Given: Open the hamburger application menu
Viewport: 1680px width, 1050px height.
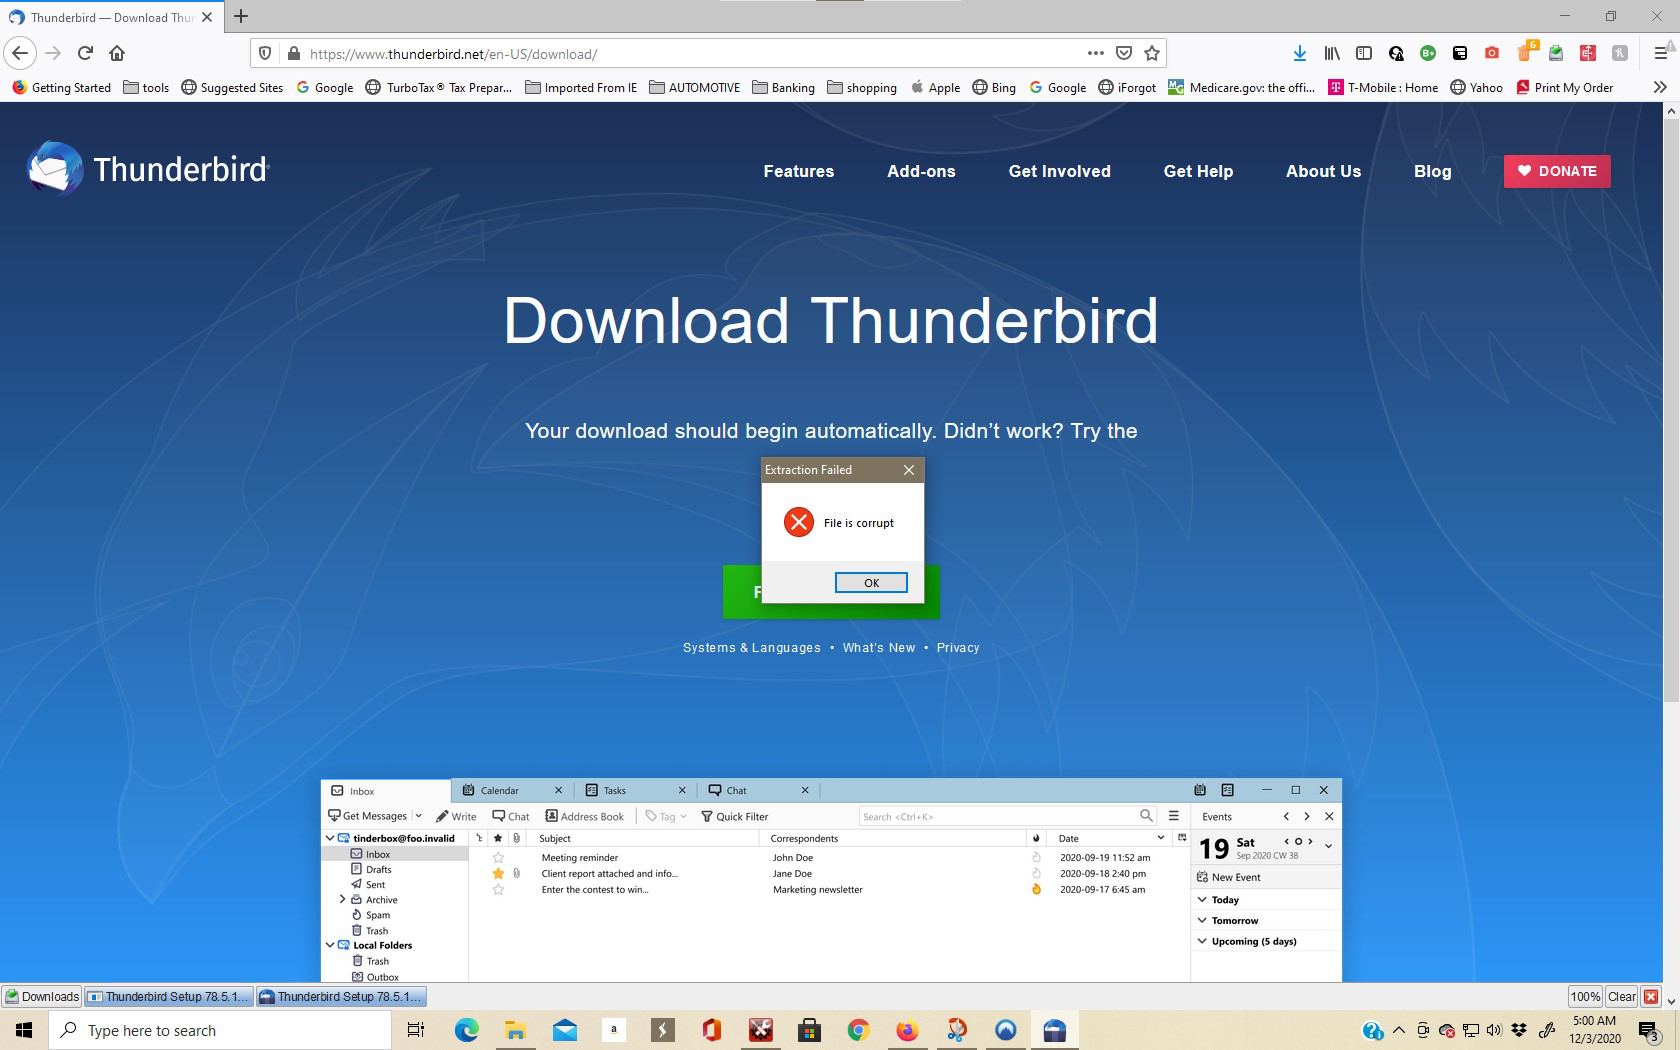Looking at the screenshot, I should 1660,53.
